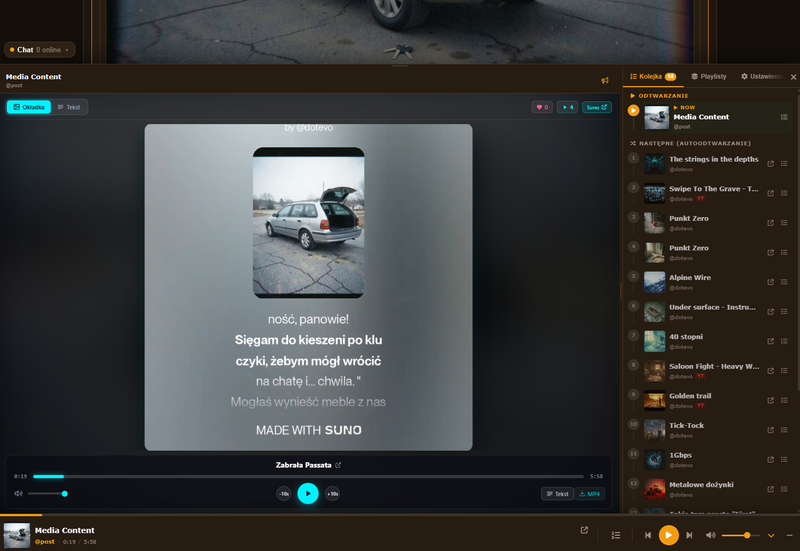800x551 pixels.
Task: Open external link for Metalowe dożynki
Action: pos(770,489)
